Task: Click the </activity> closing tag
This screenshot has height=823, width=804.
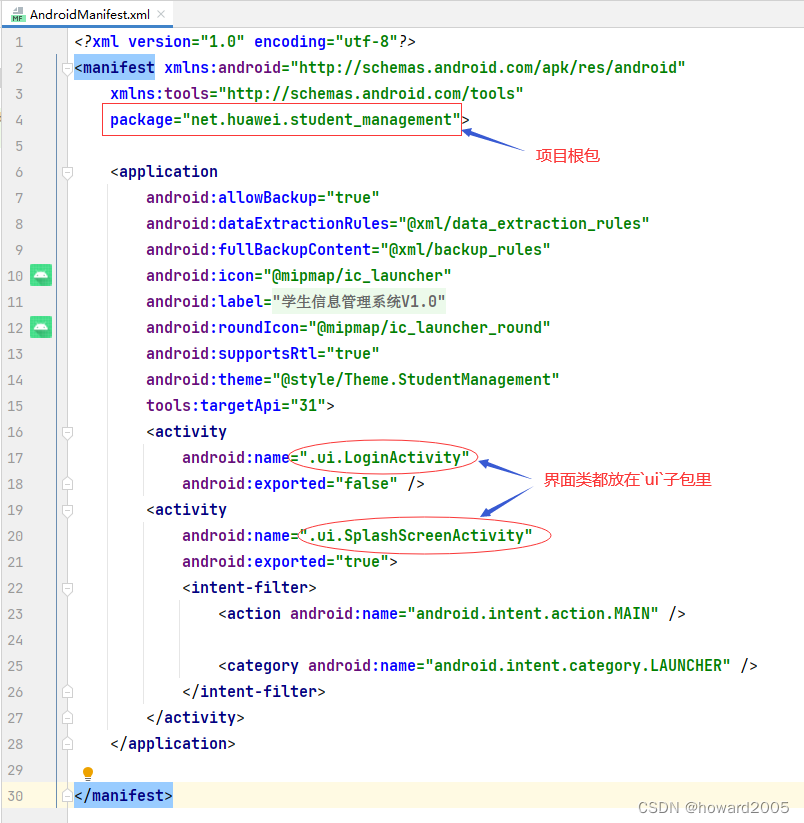Action: [x=195, y=718]
